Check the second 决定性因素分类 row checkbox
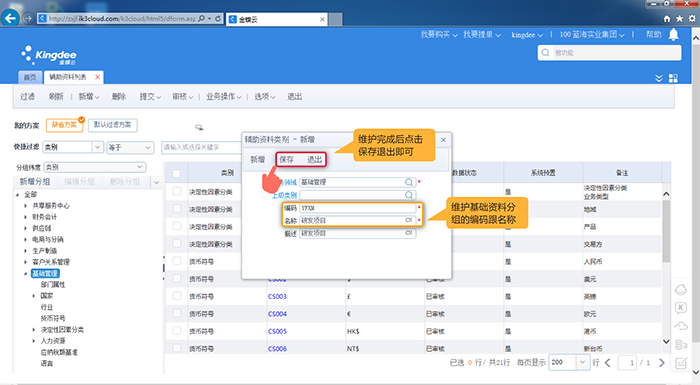Viewport: 700px width, 385px height. coord(177,209)
